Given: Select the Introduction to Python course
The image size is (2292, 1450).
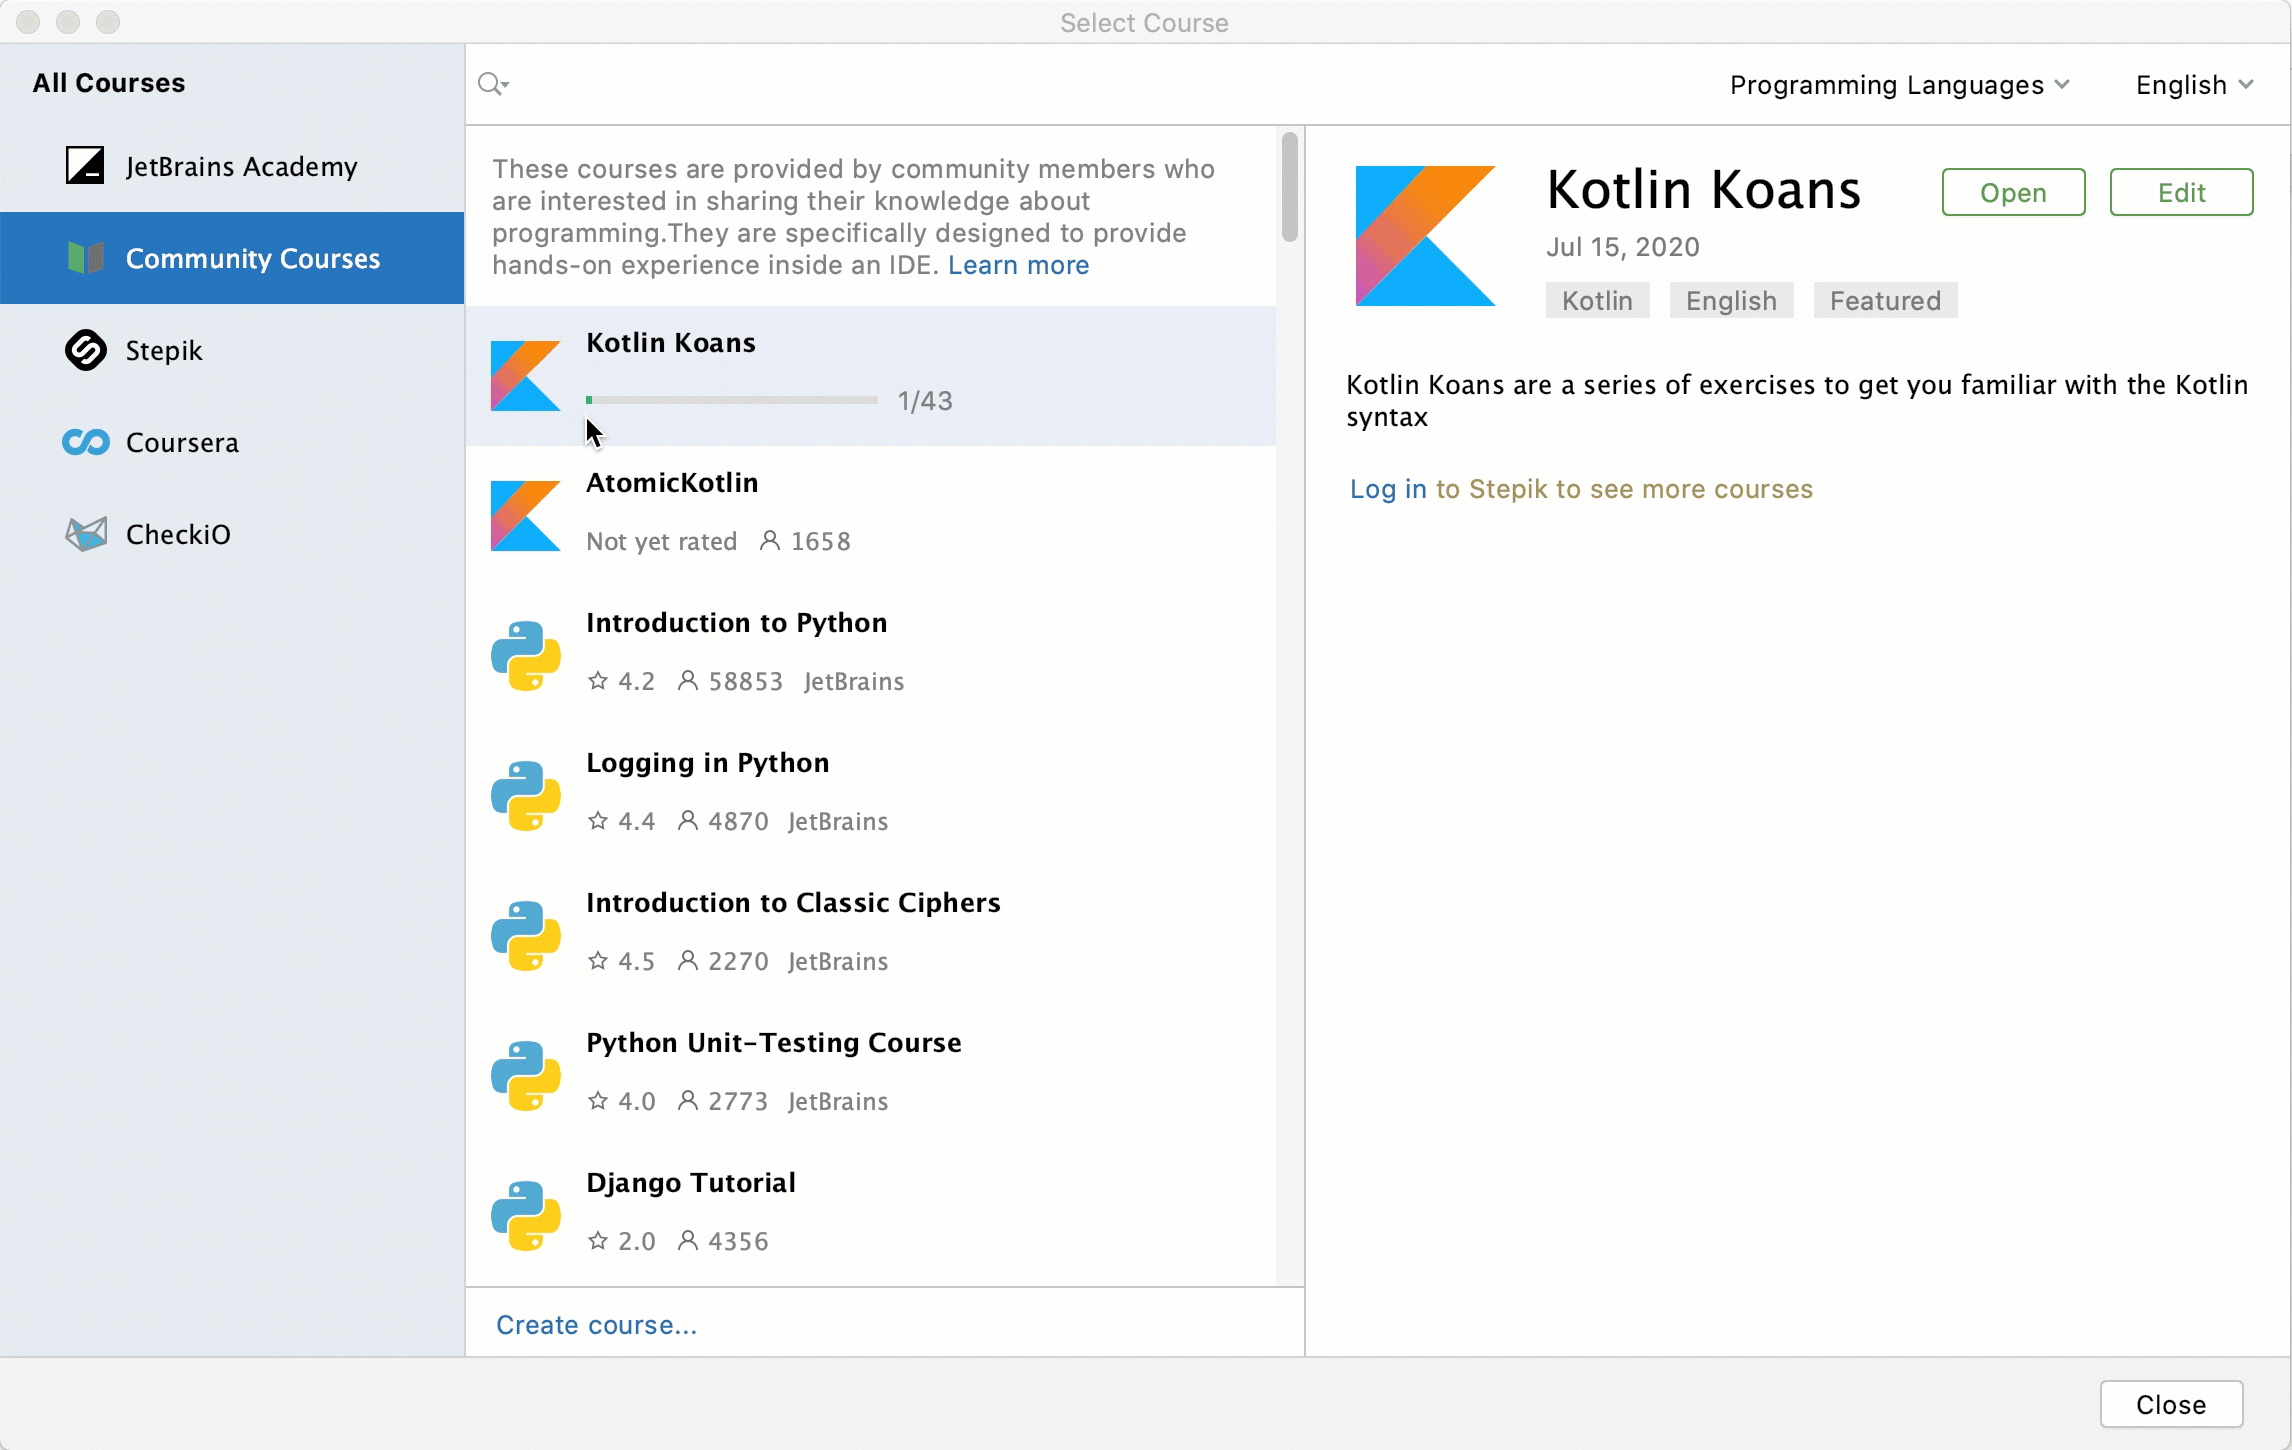Looking at the screenshot, I should coord(871,656).
